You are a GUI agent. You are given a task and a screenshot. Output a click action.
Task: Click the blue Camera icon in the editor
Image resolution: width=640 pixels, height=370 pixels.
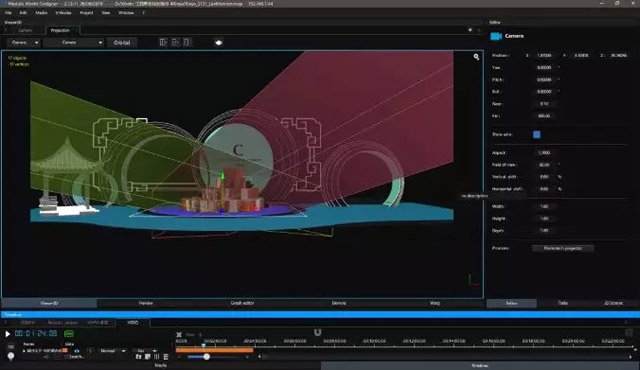[x=496, y=36]
